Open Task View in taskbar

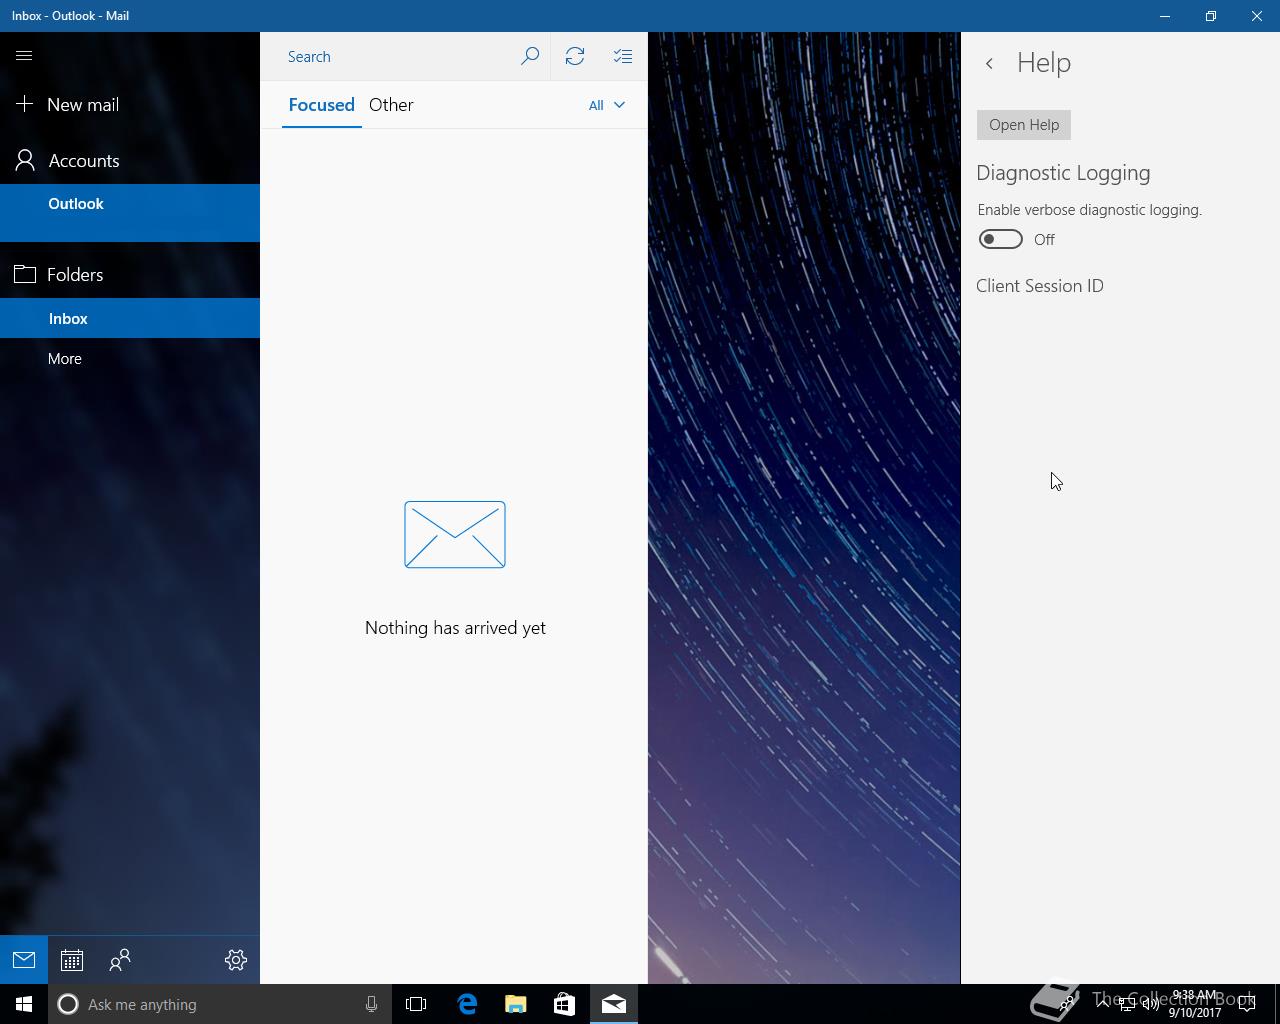(x=416, y=1004)
